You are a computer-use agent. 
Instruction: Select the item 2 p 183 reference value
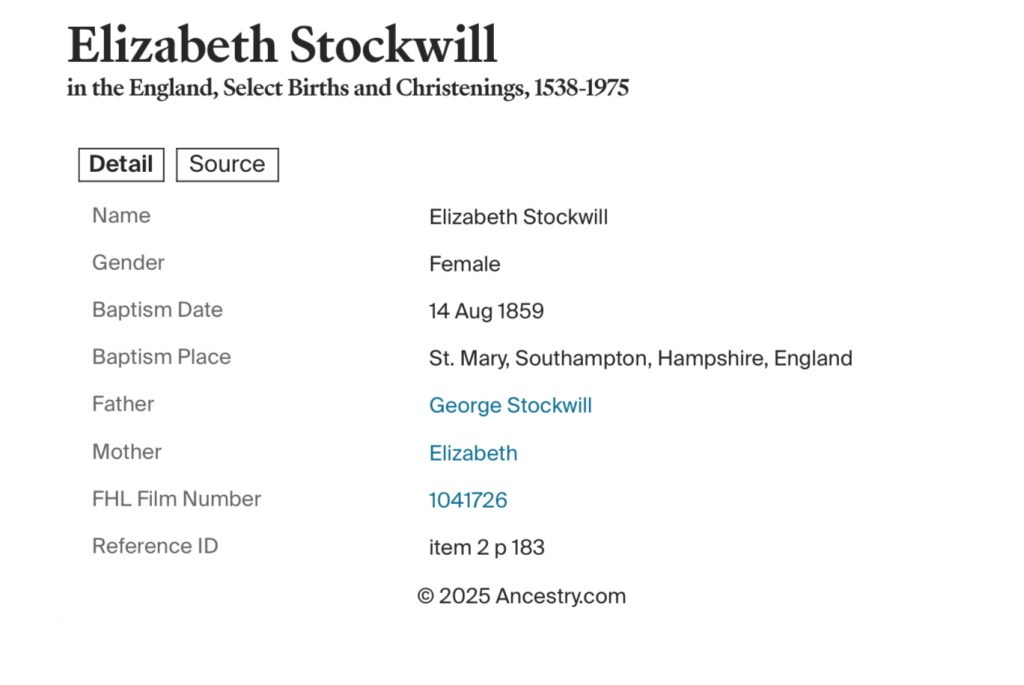pyautogui.click(x=486, y=547)
